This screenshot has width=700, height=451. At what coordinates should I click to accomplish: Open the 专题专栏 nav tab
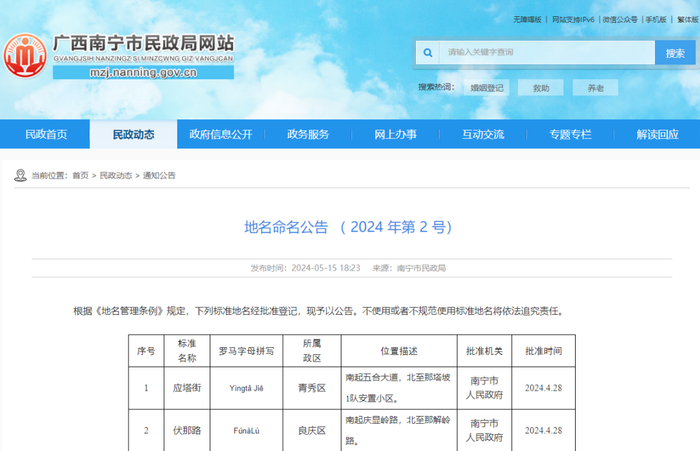(x=570, y=134)
